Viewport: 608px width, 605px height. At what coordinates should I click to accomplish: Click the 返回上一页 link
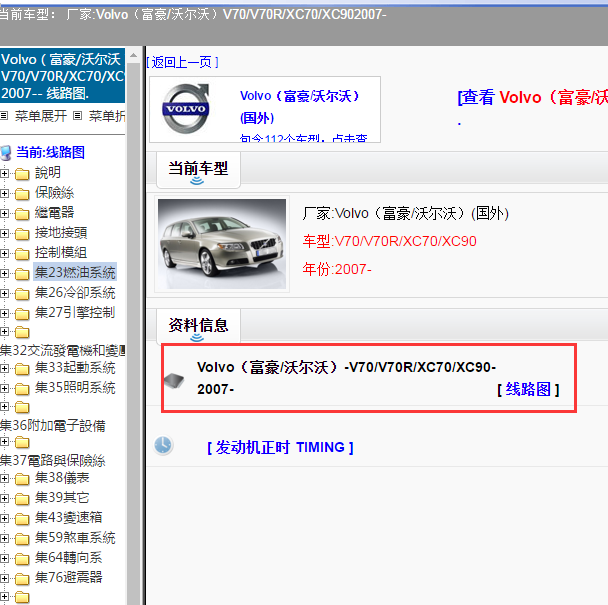pos(182,62)
